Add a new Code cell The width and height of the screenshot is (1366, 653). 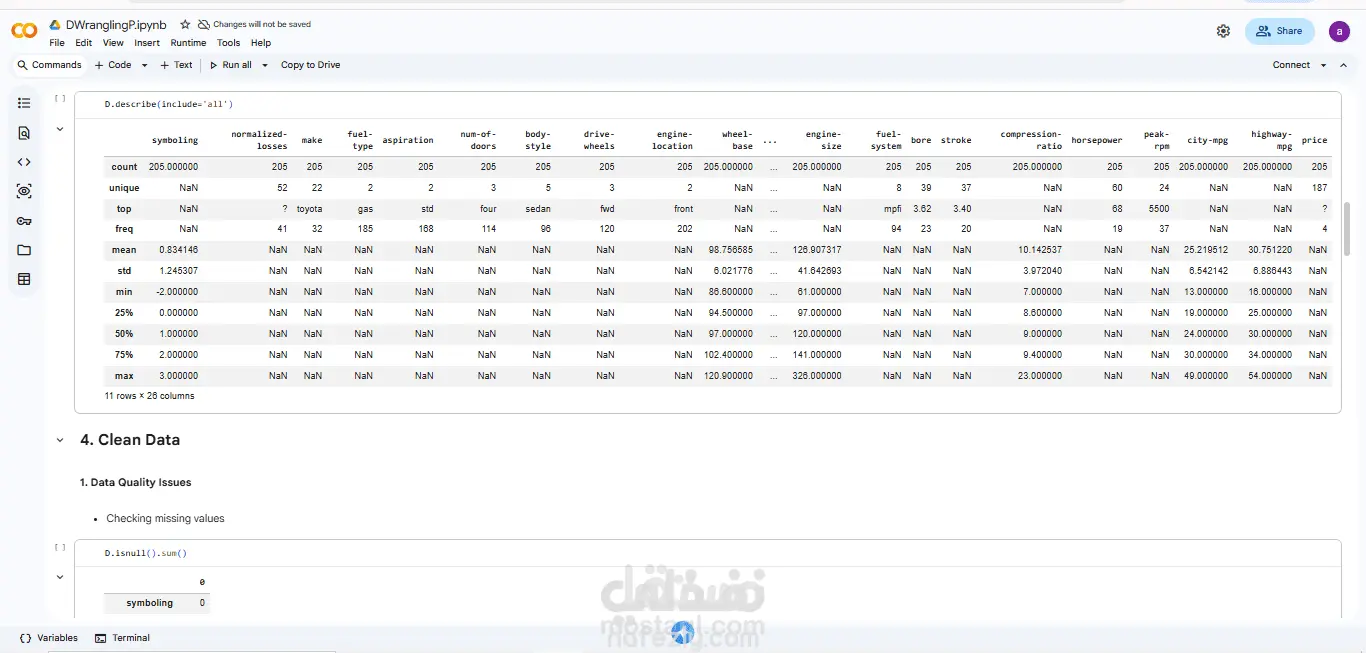[113, 65]
